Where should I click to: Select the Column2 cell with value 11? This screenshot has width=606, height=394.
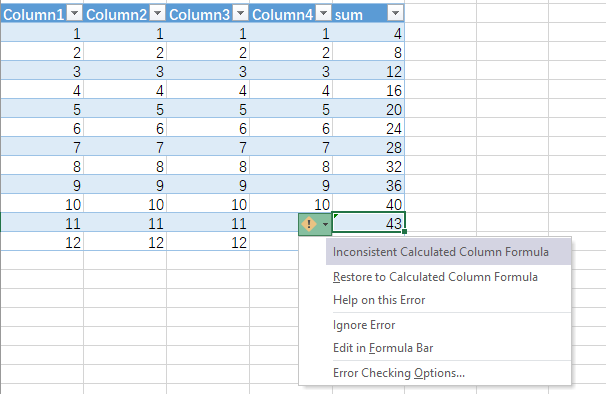(x=125, y=223)
